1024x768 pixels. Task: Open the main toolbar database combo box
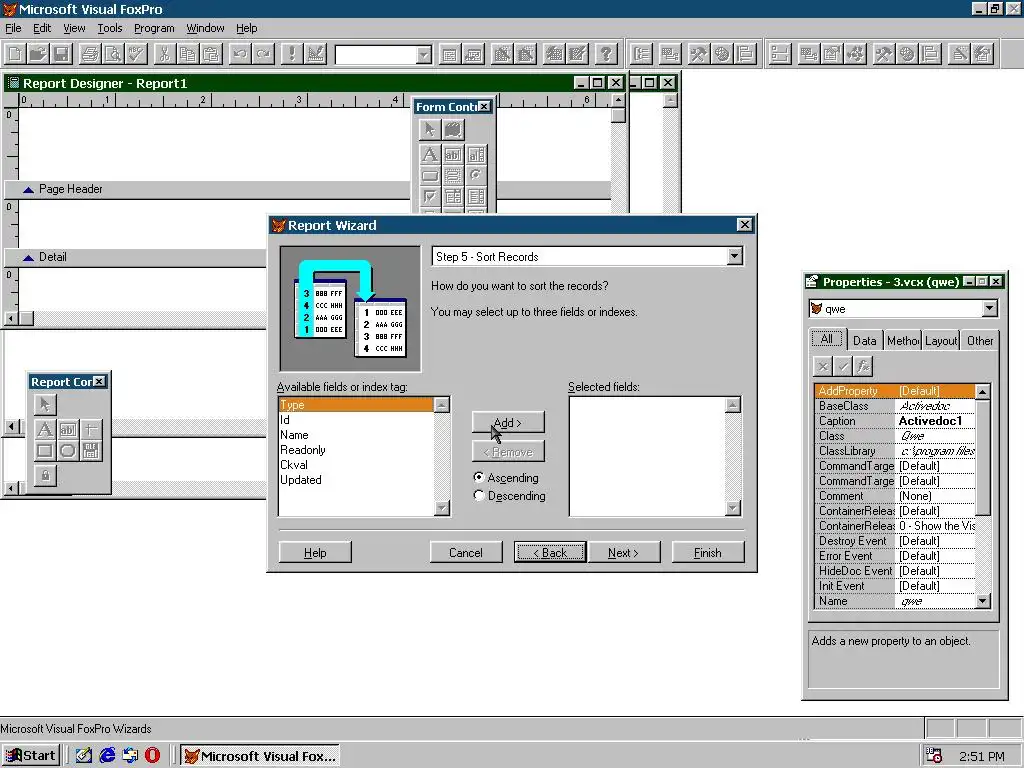pyautogui.click(x=424, y=55)
